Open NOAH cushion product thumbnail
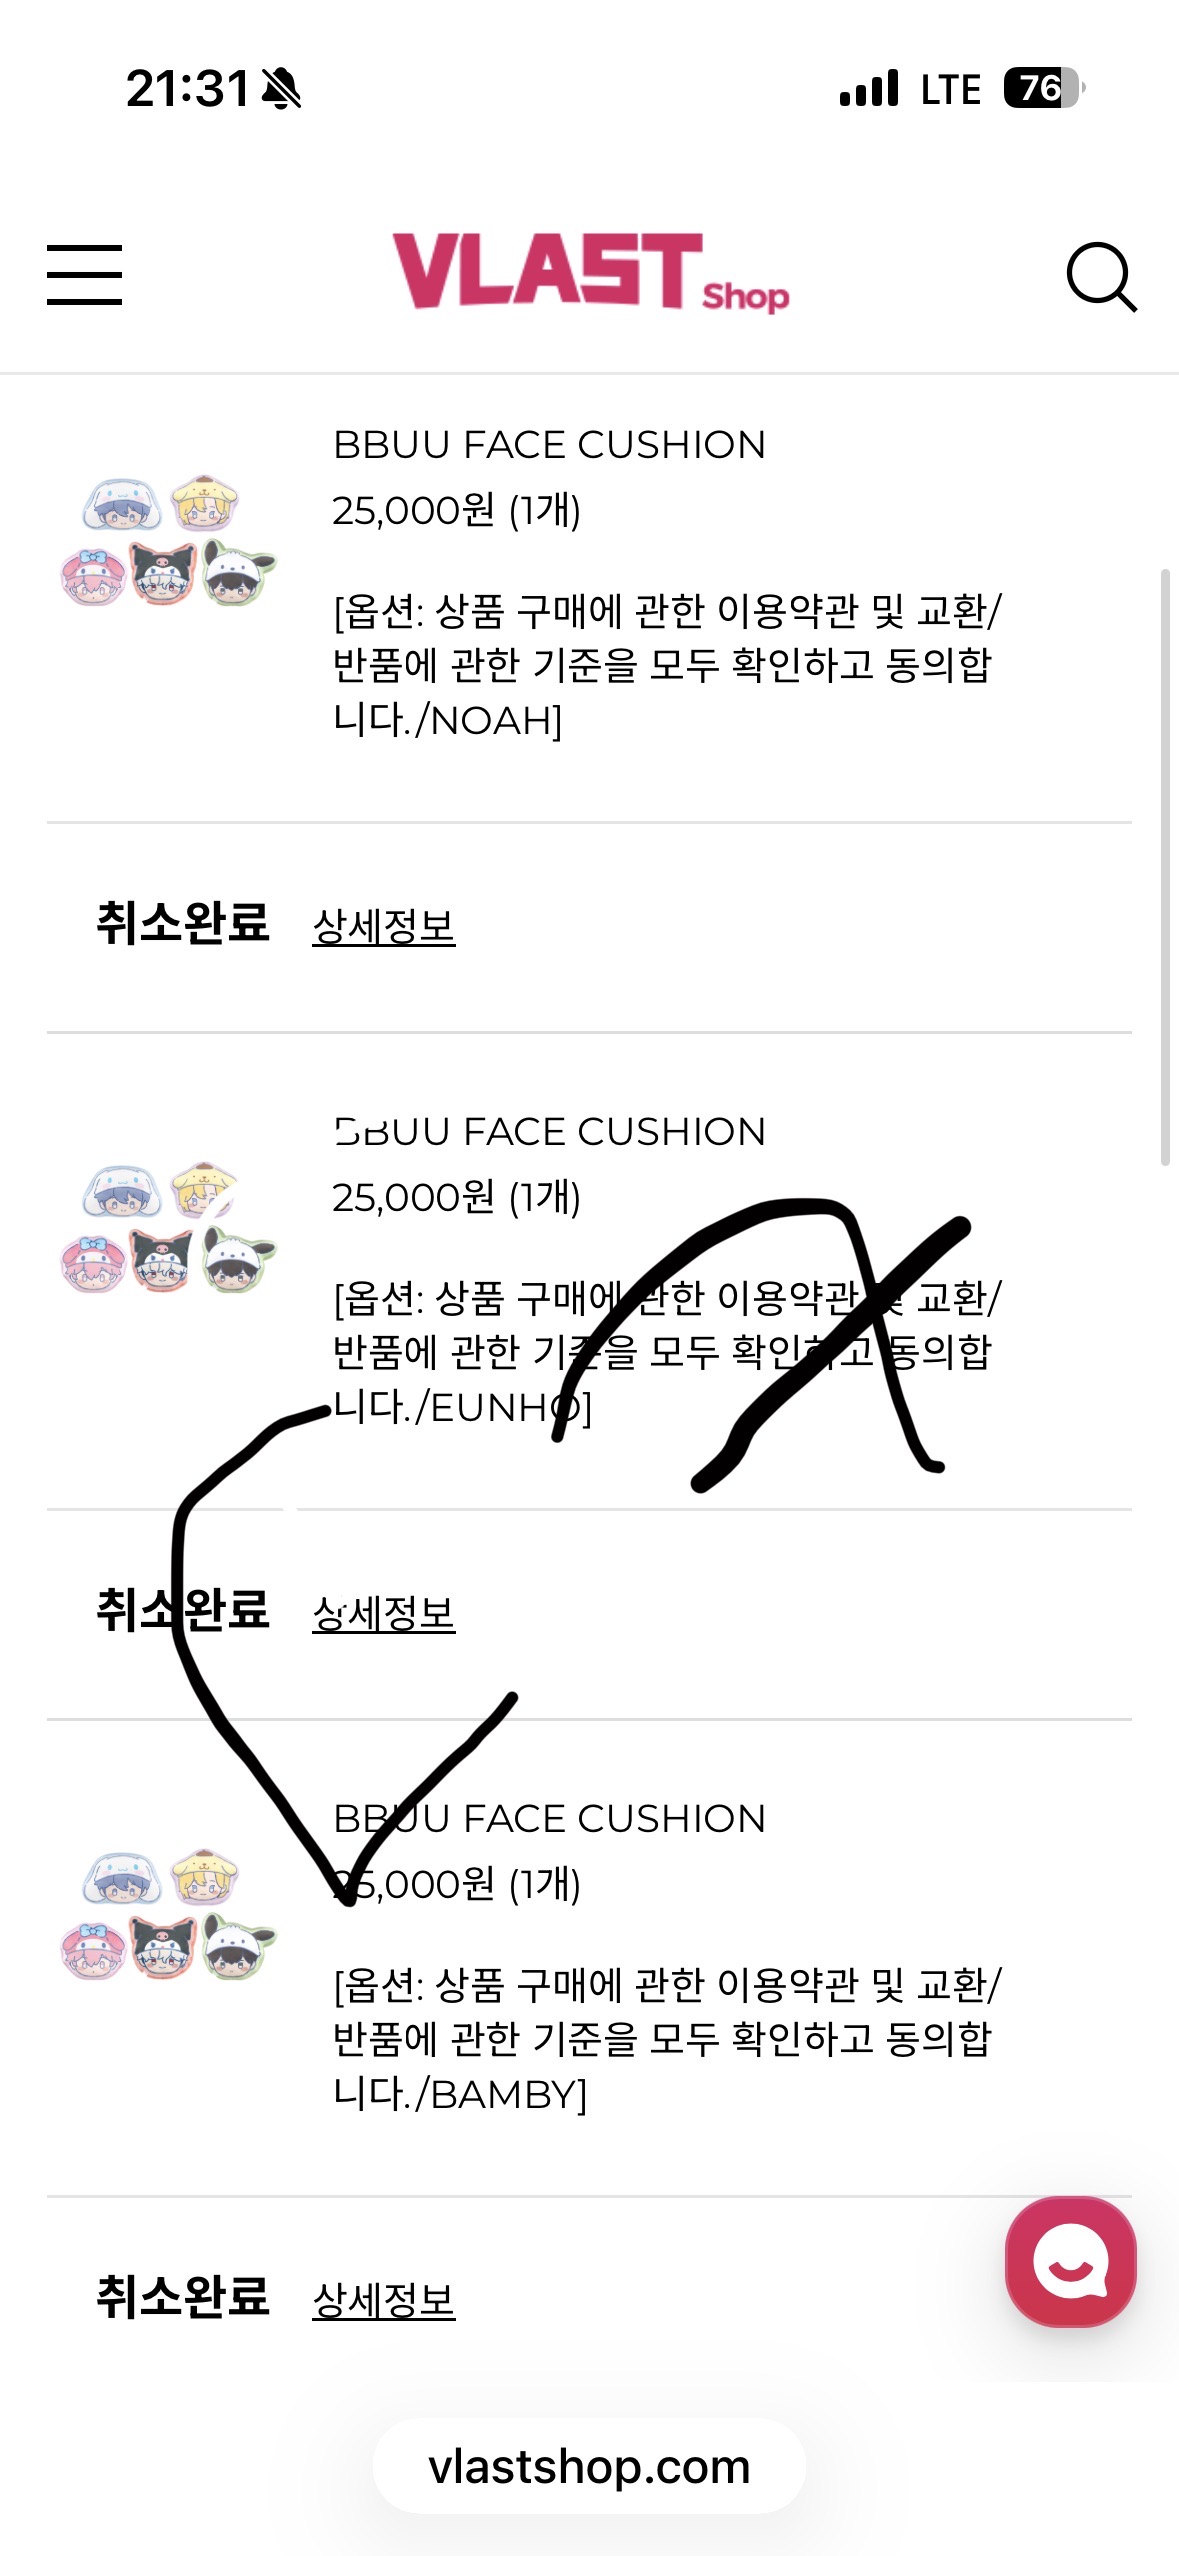 coord(168,541)
